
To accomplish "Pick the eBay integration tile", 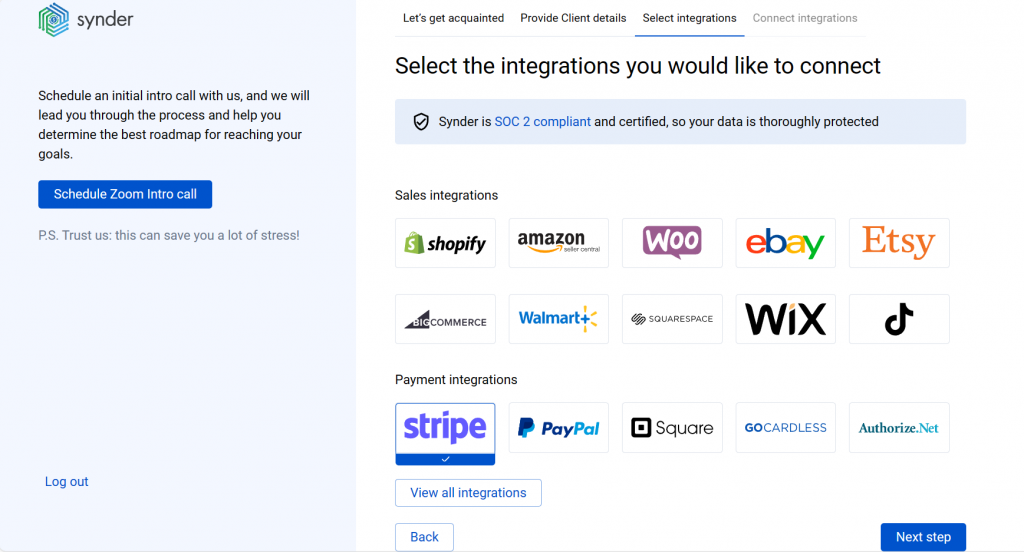I will point(785,243).
